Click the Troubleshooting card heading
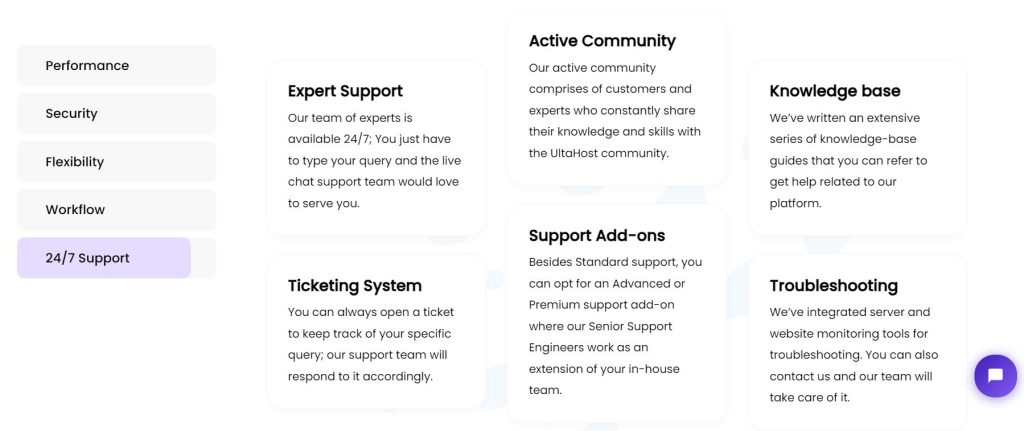This screenshot has height=431, width=1024. [834, 286]
